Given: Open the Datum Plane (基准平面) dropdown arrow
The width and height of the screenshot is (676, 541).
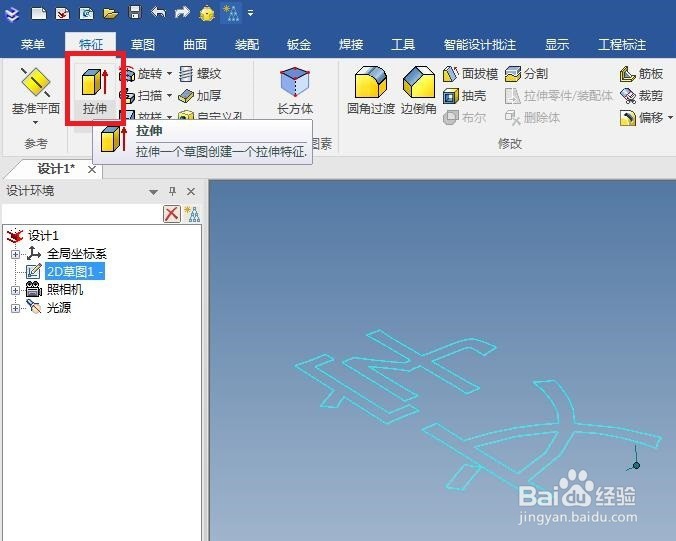Looking at the screenshot, I should (x=35, y=123).
